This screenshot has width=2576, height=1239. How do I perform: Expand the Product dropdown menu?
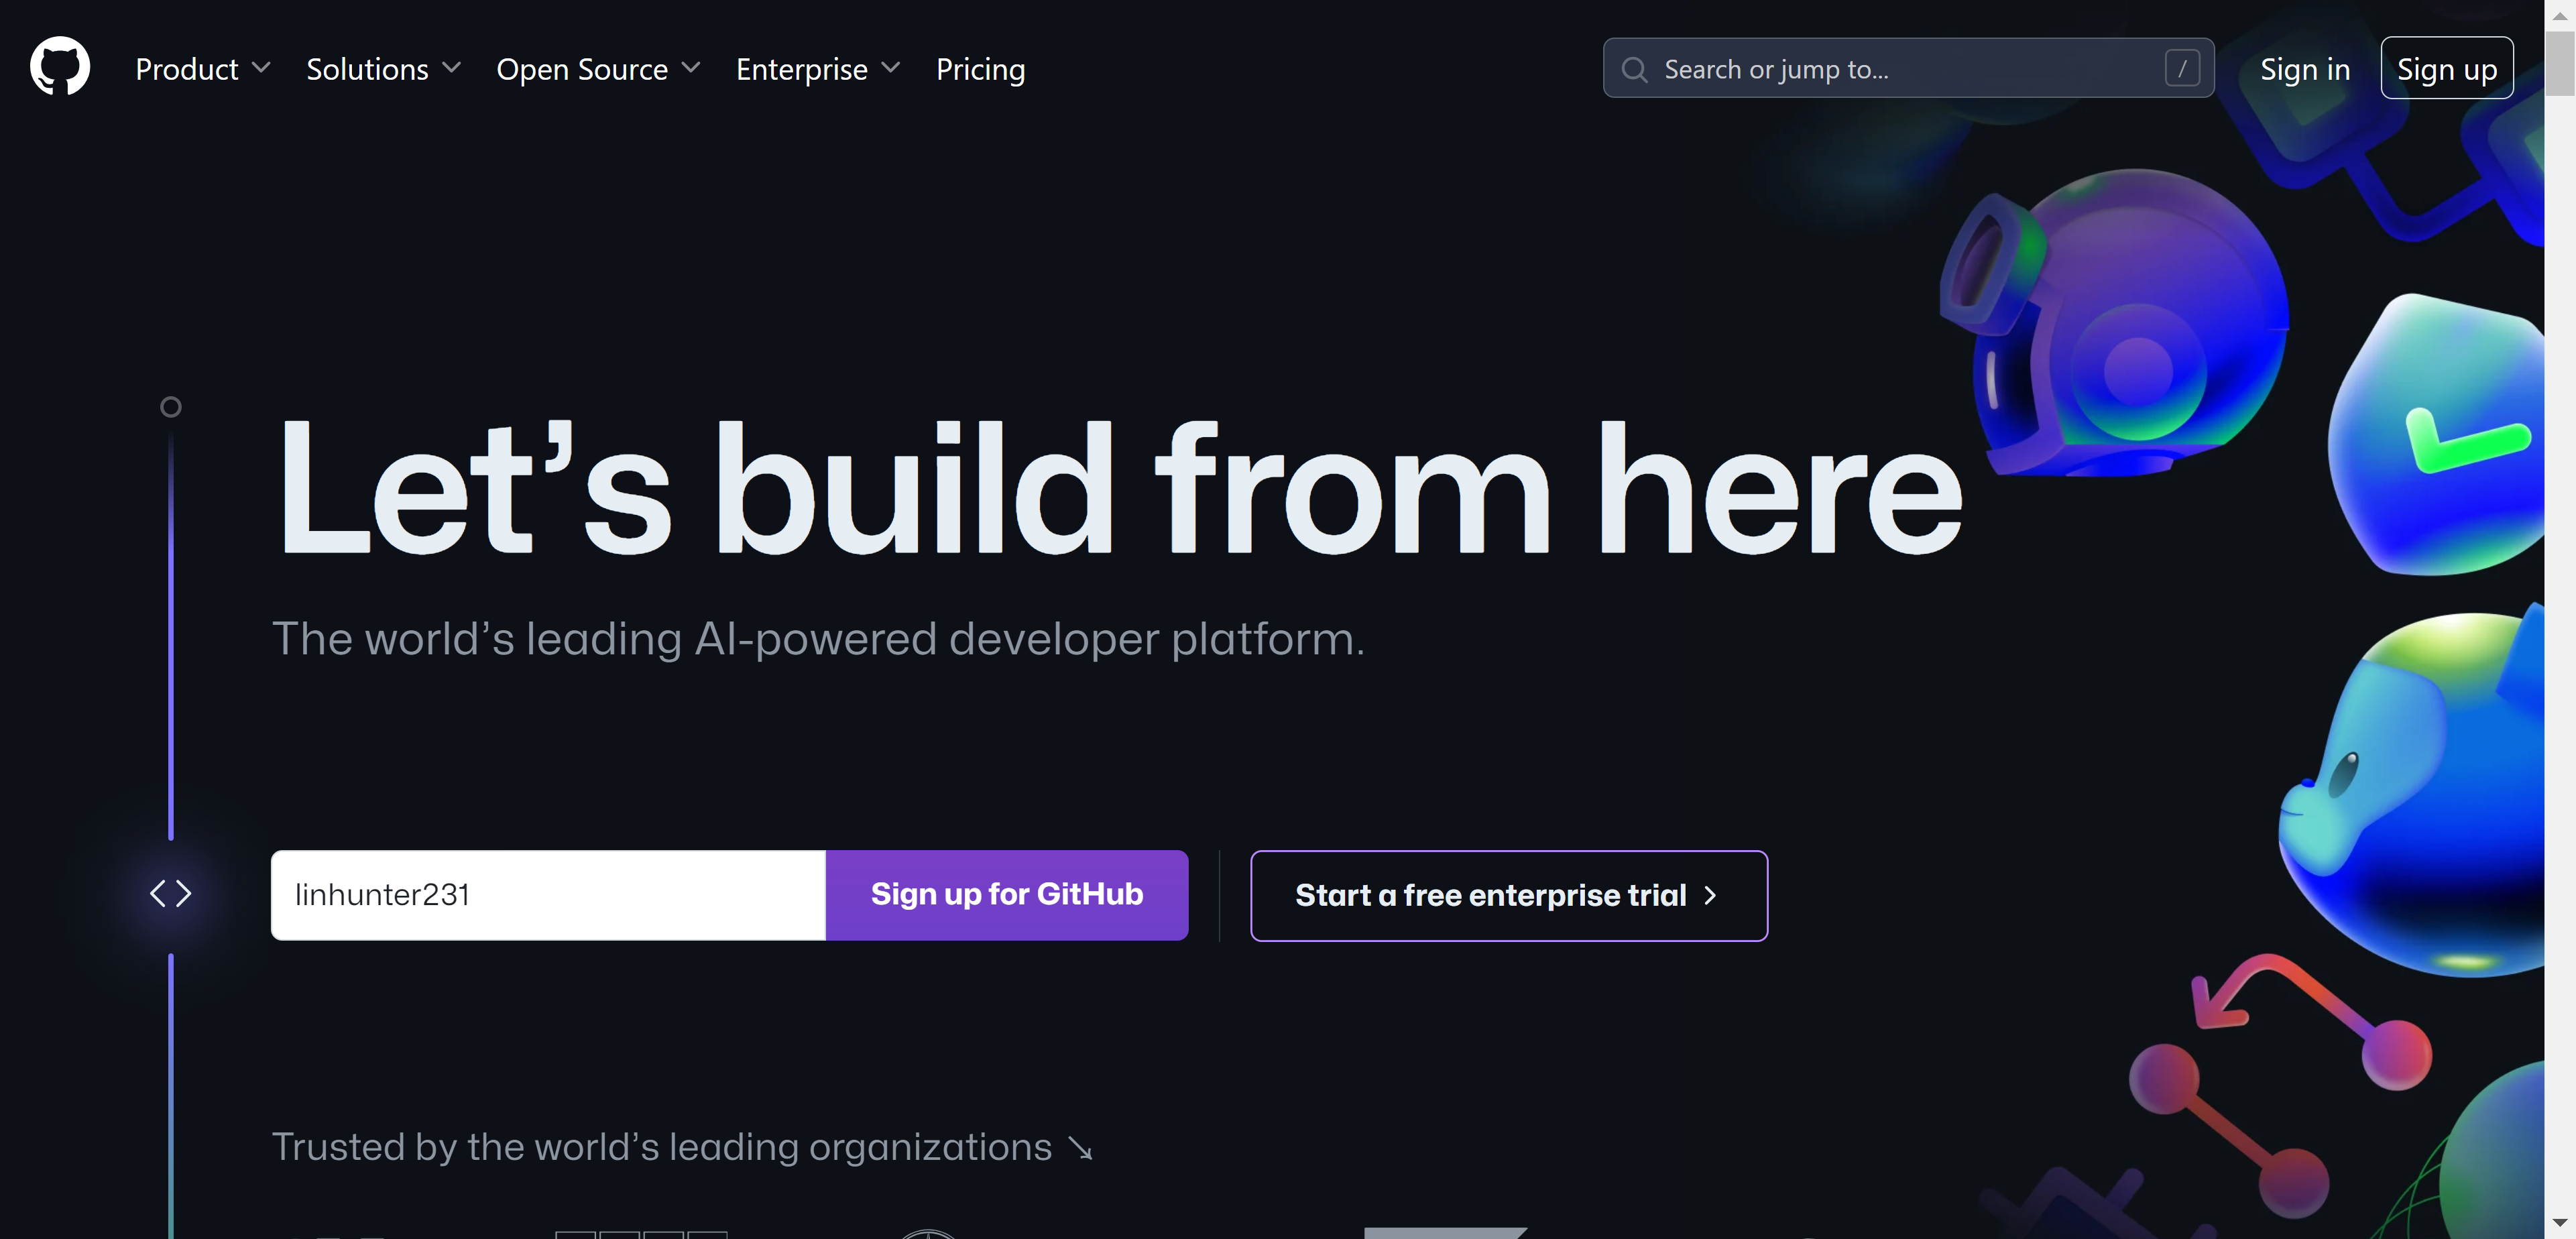203,69
